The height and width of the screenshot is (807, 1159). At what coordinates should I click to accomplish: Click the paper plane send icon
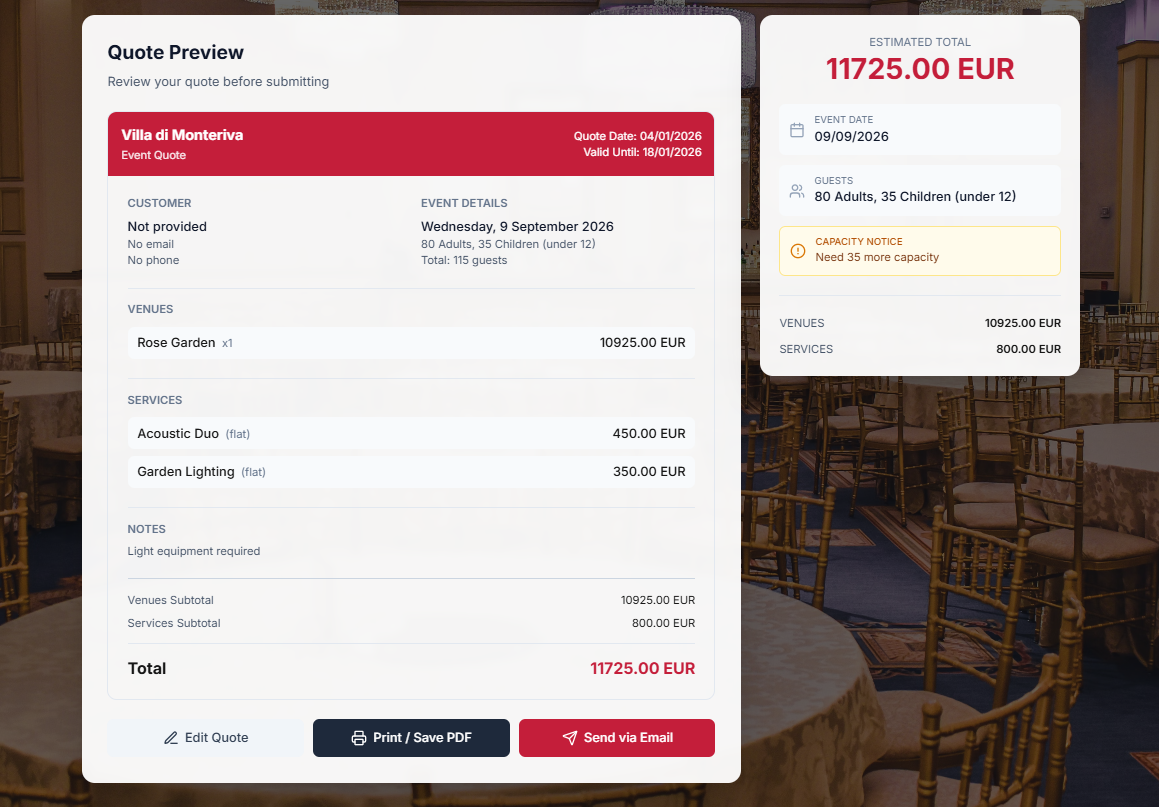pyautogui.click(x=570, y=738)
